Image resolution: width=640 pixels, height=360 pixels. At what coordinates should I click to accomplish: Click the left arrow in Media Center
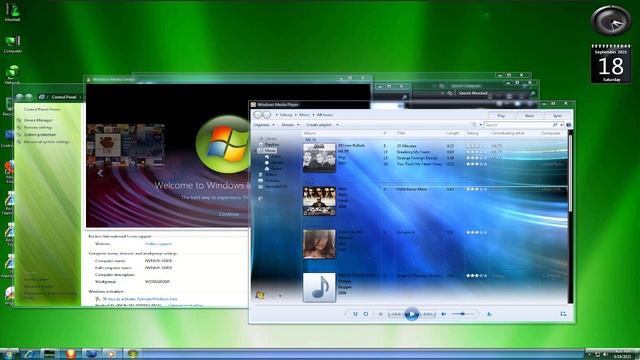100,173
